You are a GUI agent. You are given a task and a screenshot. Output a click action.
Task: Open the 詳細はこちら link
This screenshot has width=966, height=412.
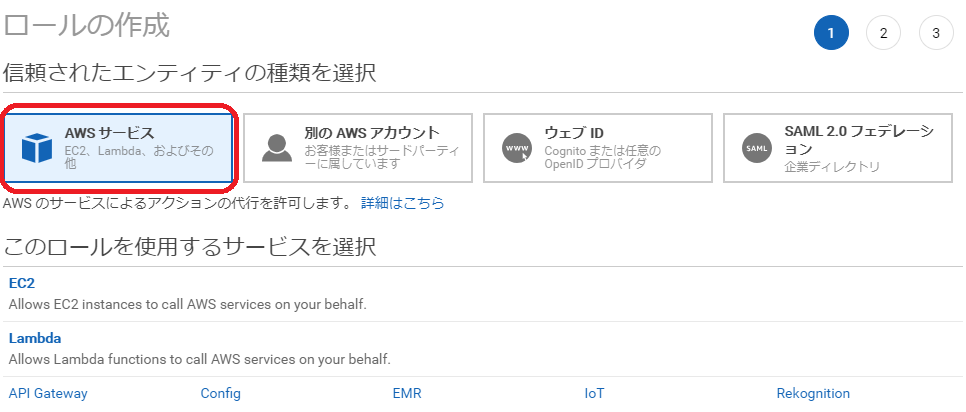click(402, 203)
